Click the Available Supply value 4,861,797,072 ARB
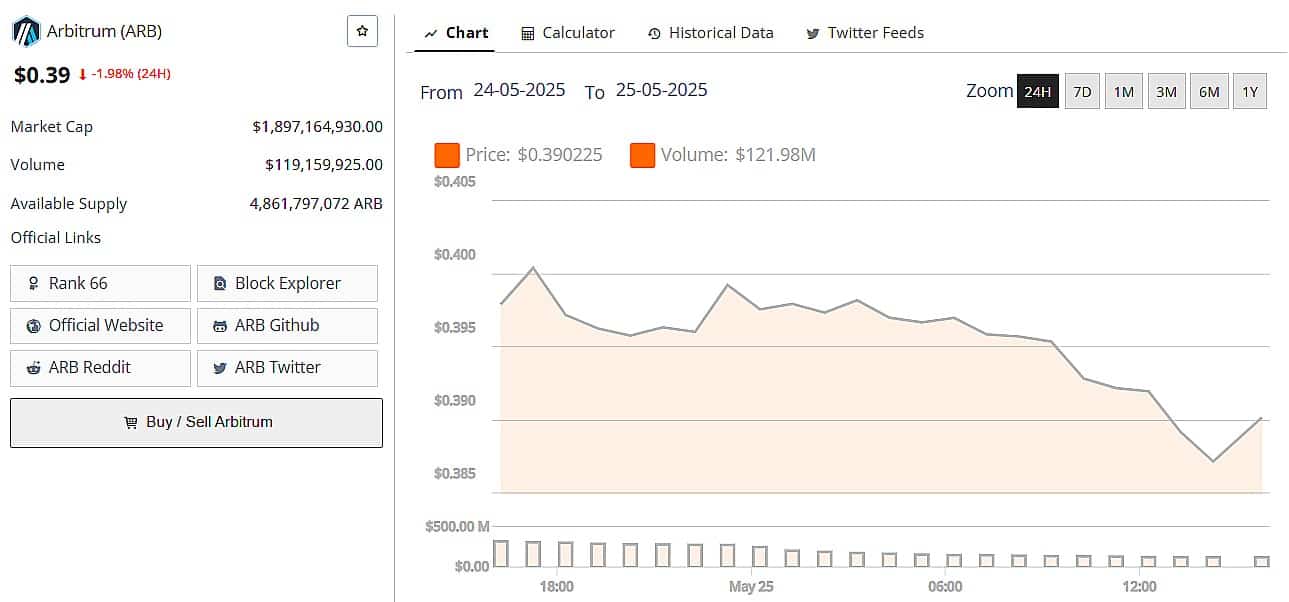Screen dimensions: 1289x602 tap(316, 204)
